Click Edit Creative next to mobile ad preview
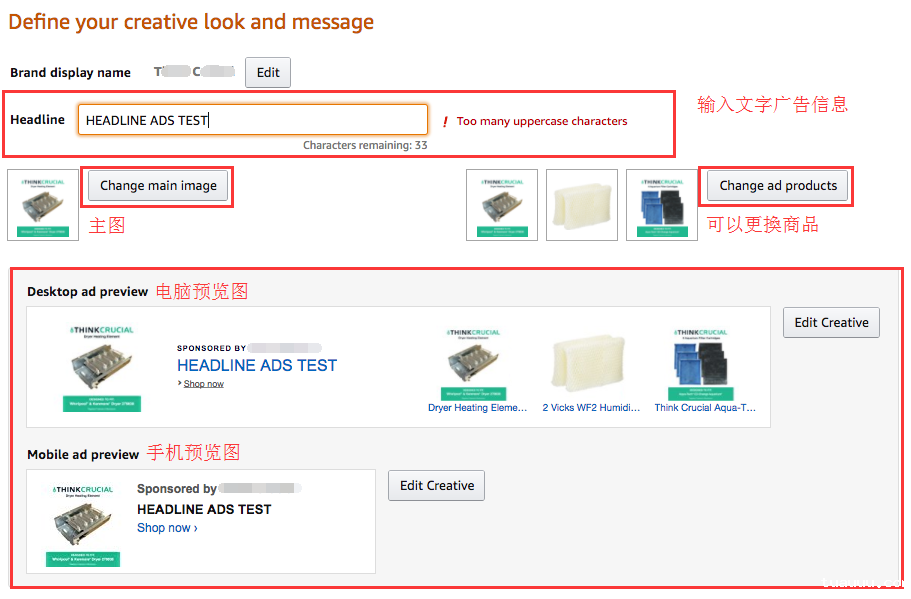This screenshot has width=911, height=599. (x=437, y=485)
